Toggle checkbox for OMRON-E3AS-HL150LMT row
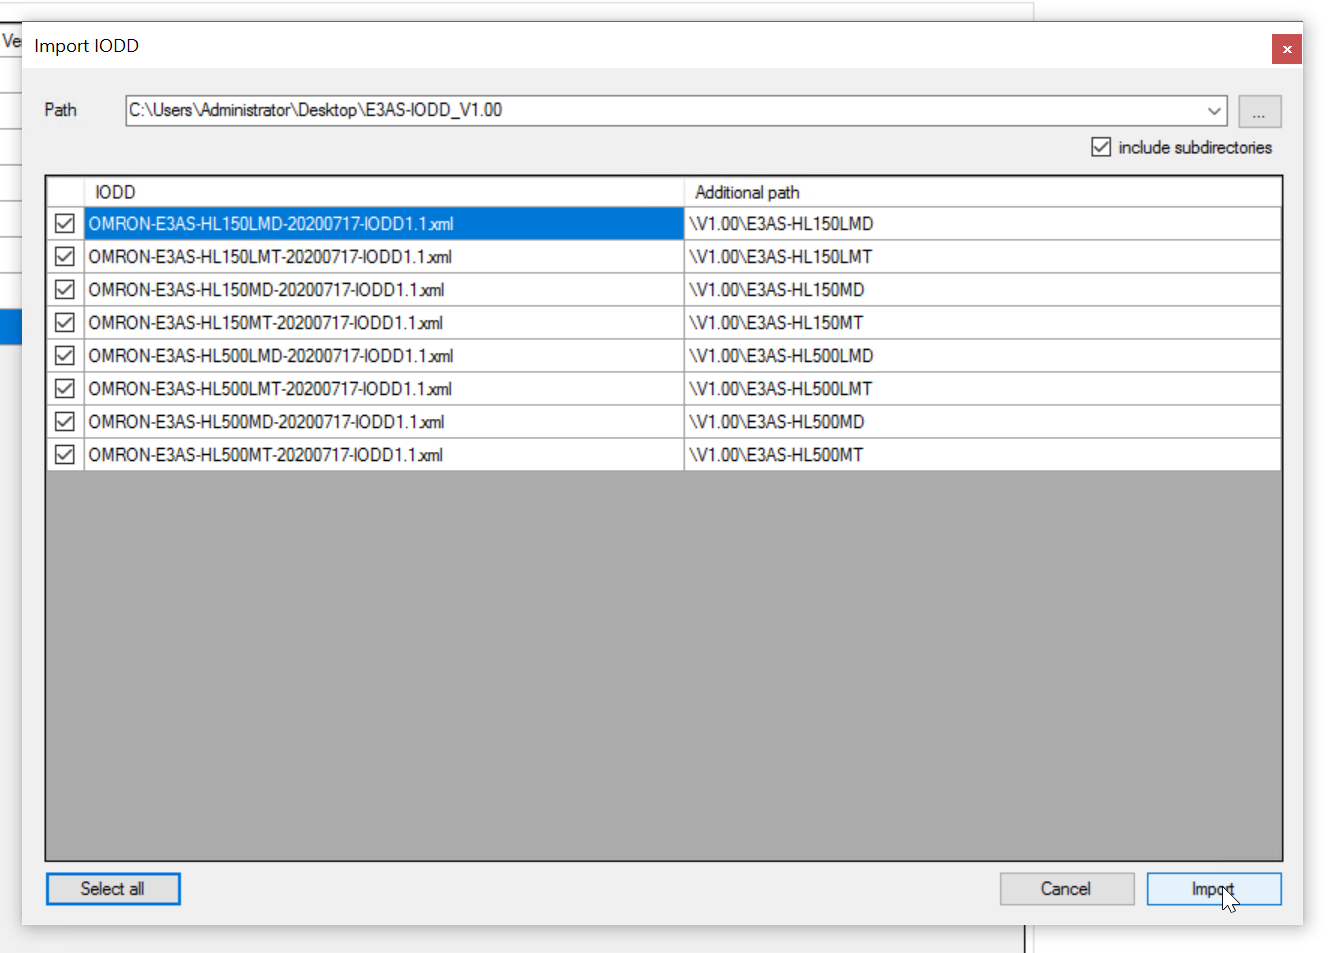Screen dimensions: 1339x953 pyautogui.click(x=65, y=257)
